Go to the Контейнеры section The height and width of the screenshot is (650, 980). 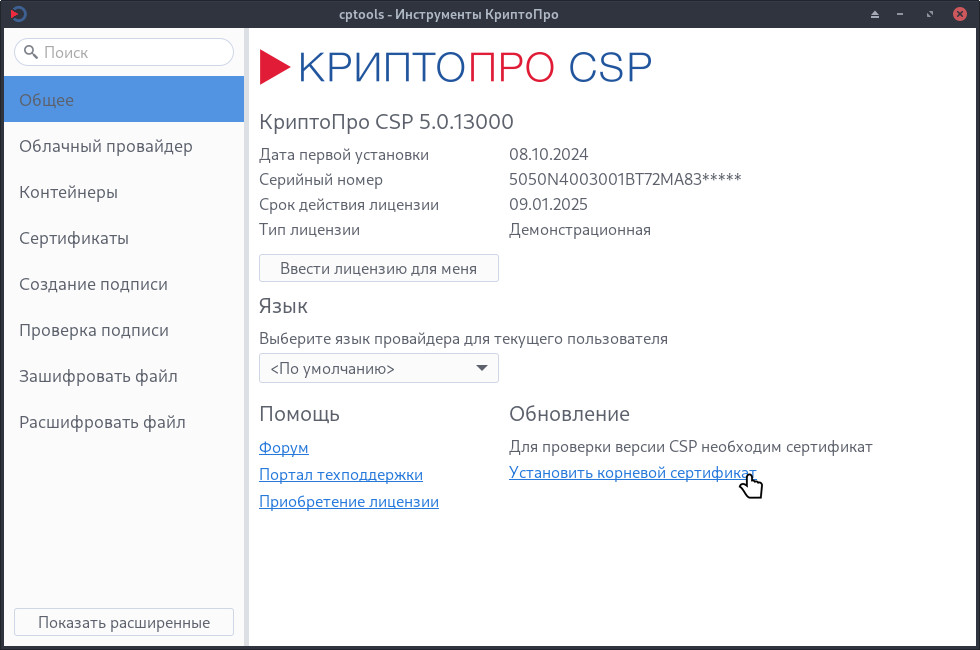[x=122, y=192]
